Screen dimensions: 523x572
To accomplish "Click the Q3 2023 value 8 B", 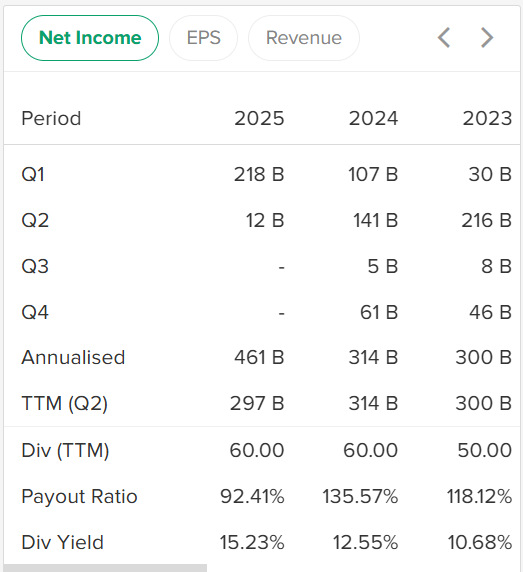I will point(496,266).
